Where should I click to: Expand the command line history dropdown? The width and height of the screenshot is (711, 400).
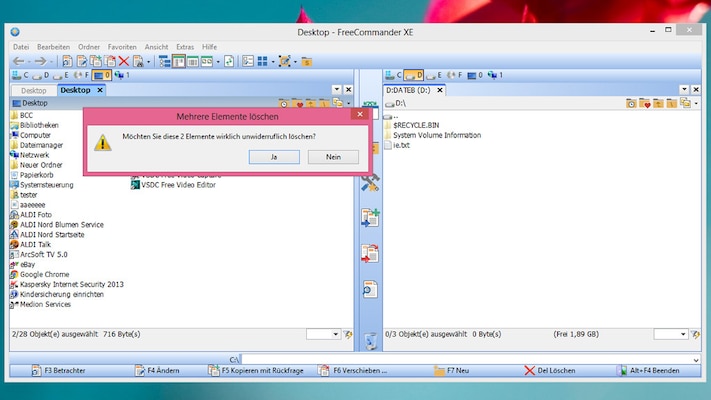696,359
